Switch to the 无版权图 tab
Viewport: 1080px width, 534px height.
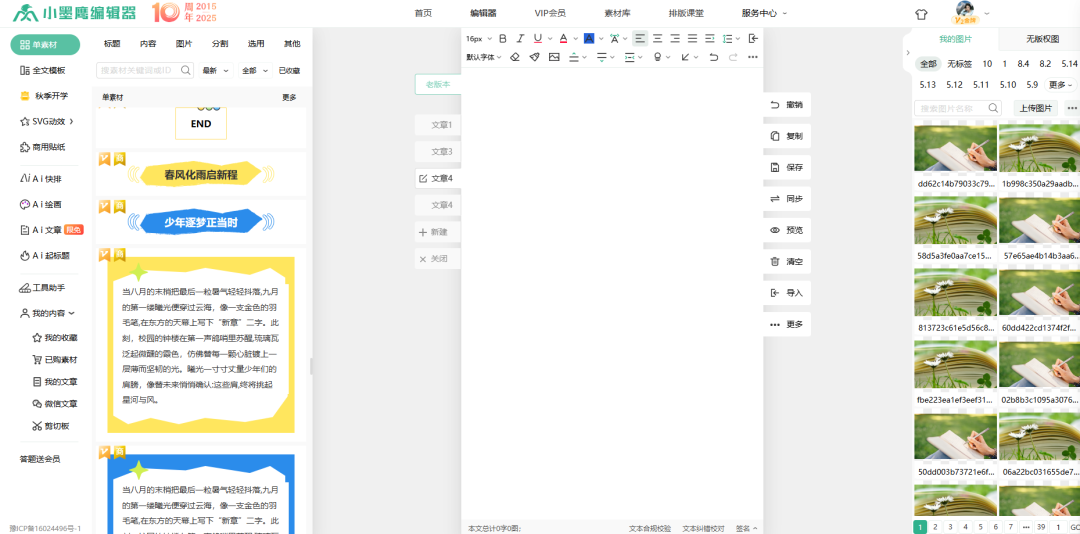1042,39
